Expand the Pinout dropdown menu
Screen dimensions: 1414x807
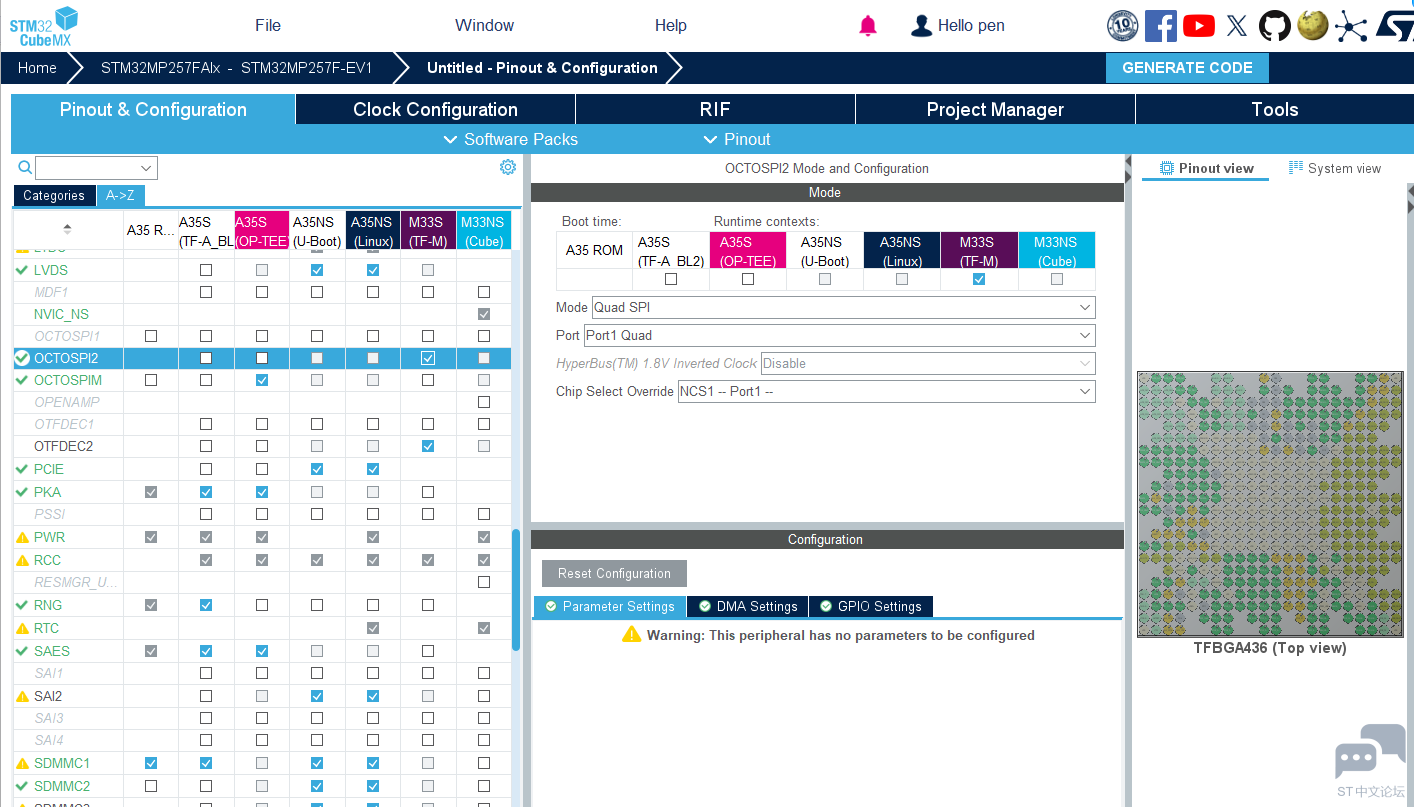coord(736,139)
